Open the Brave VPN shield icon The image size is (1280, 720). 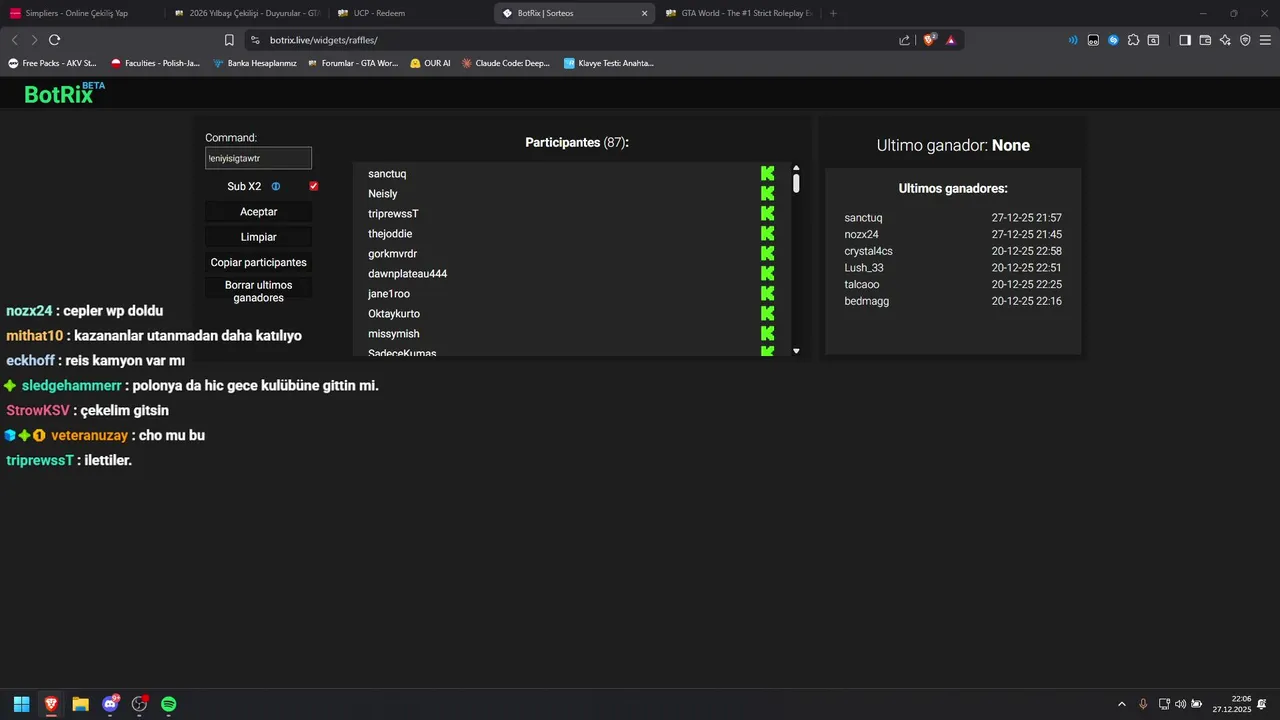[1245, 40]
